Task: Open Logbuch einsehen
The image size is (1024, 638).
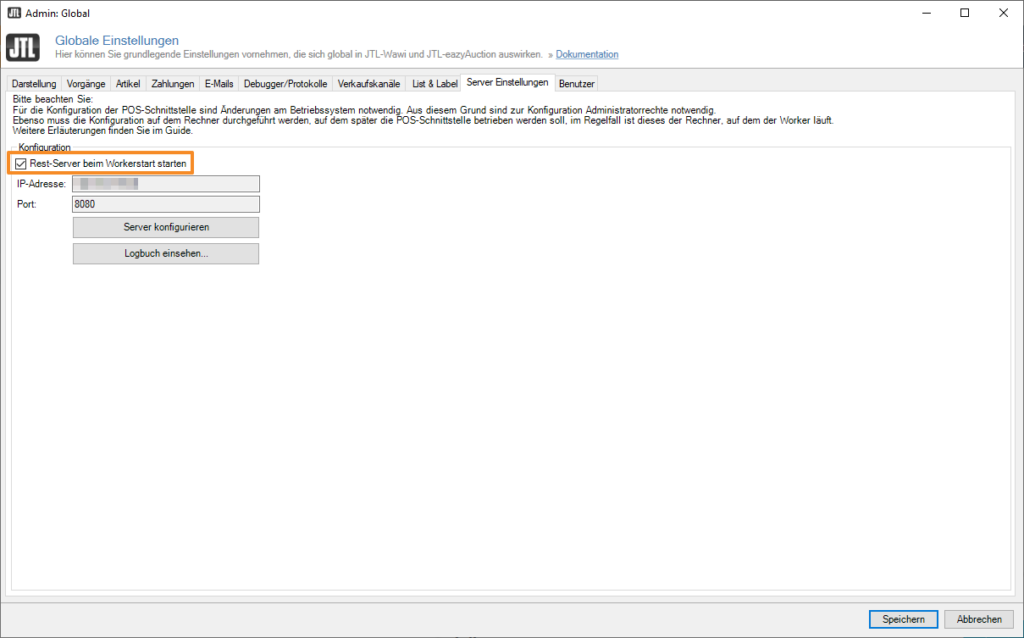Action: [165, 254]
